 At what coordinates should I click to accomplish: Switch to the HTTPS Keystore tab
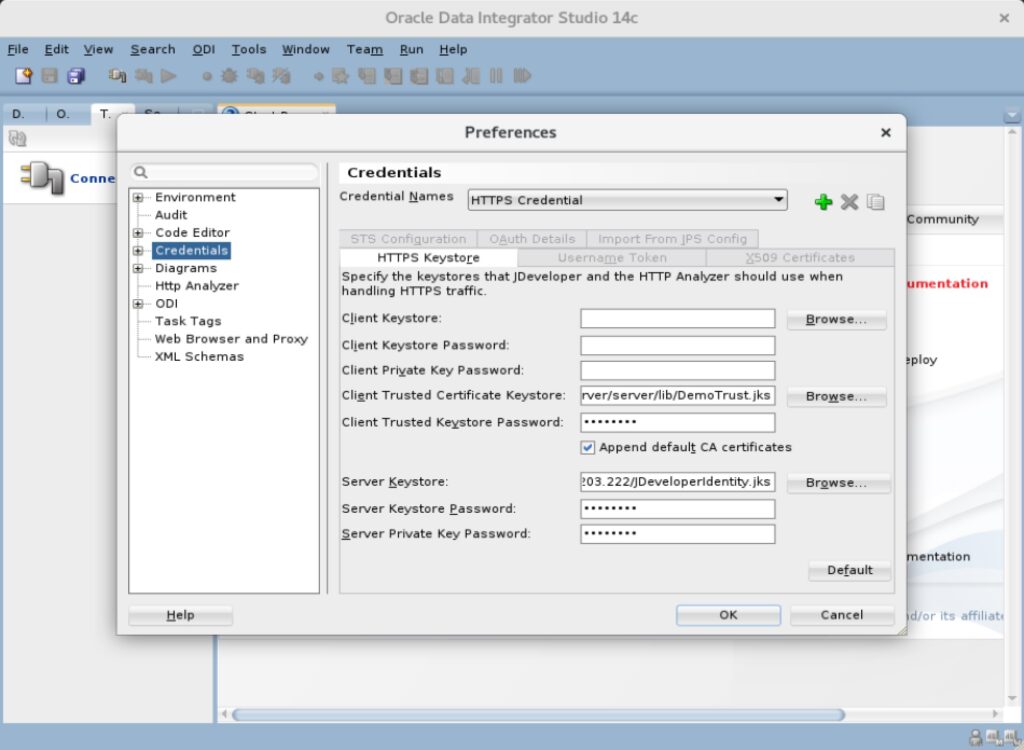[x=428, y=257]
